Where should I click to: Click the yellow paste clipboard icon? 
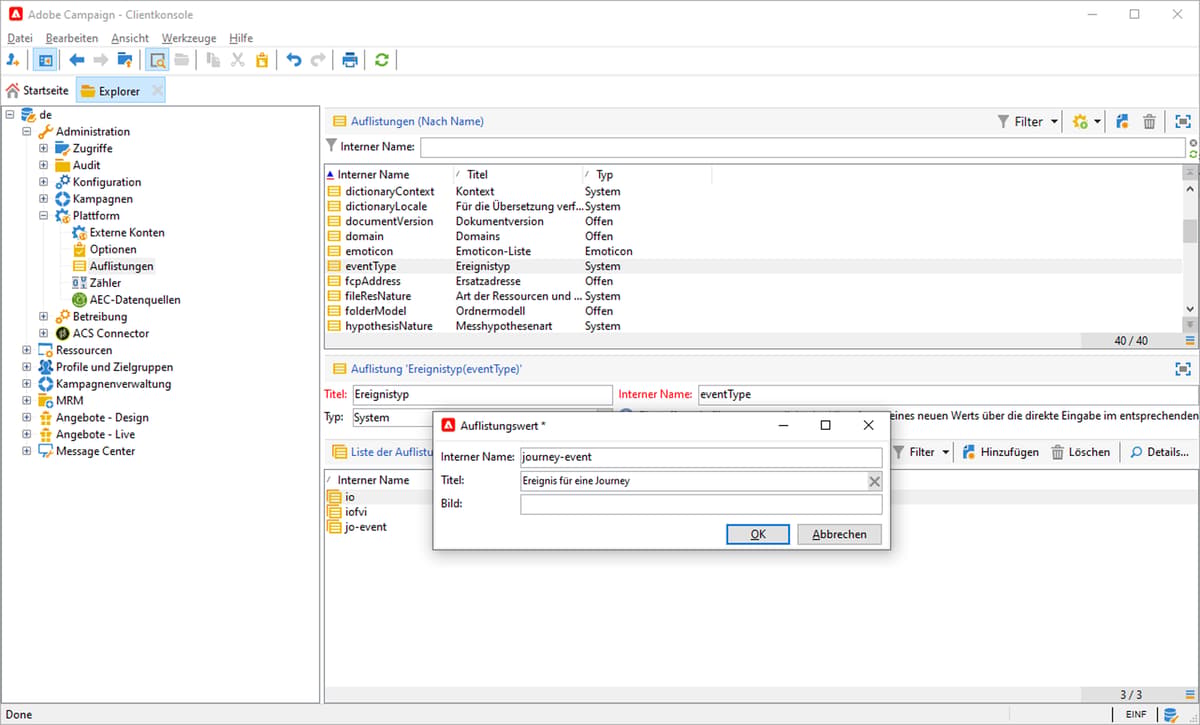[x=261, y=60]
